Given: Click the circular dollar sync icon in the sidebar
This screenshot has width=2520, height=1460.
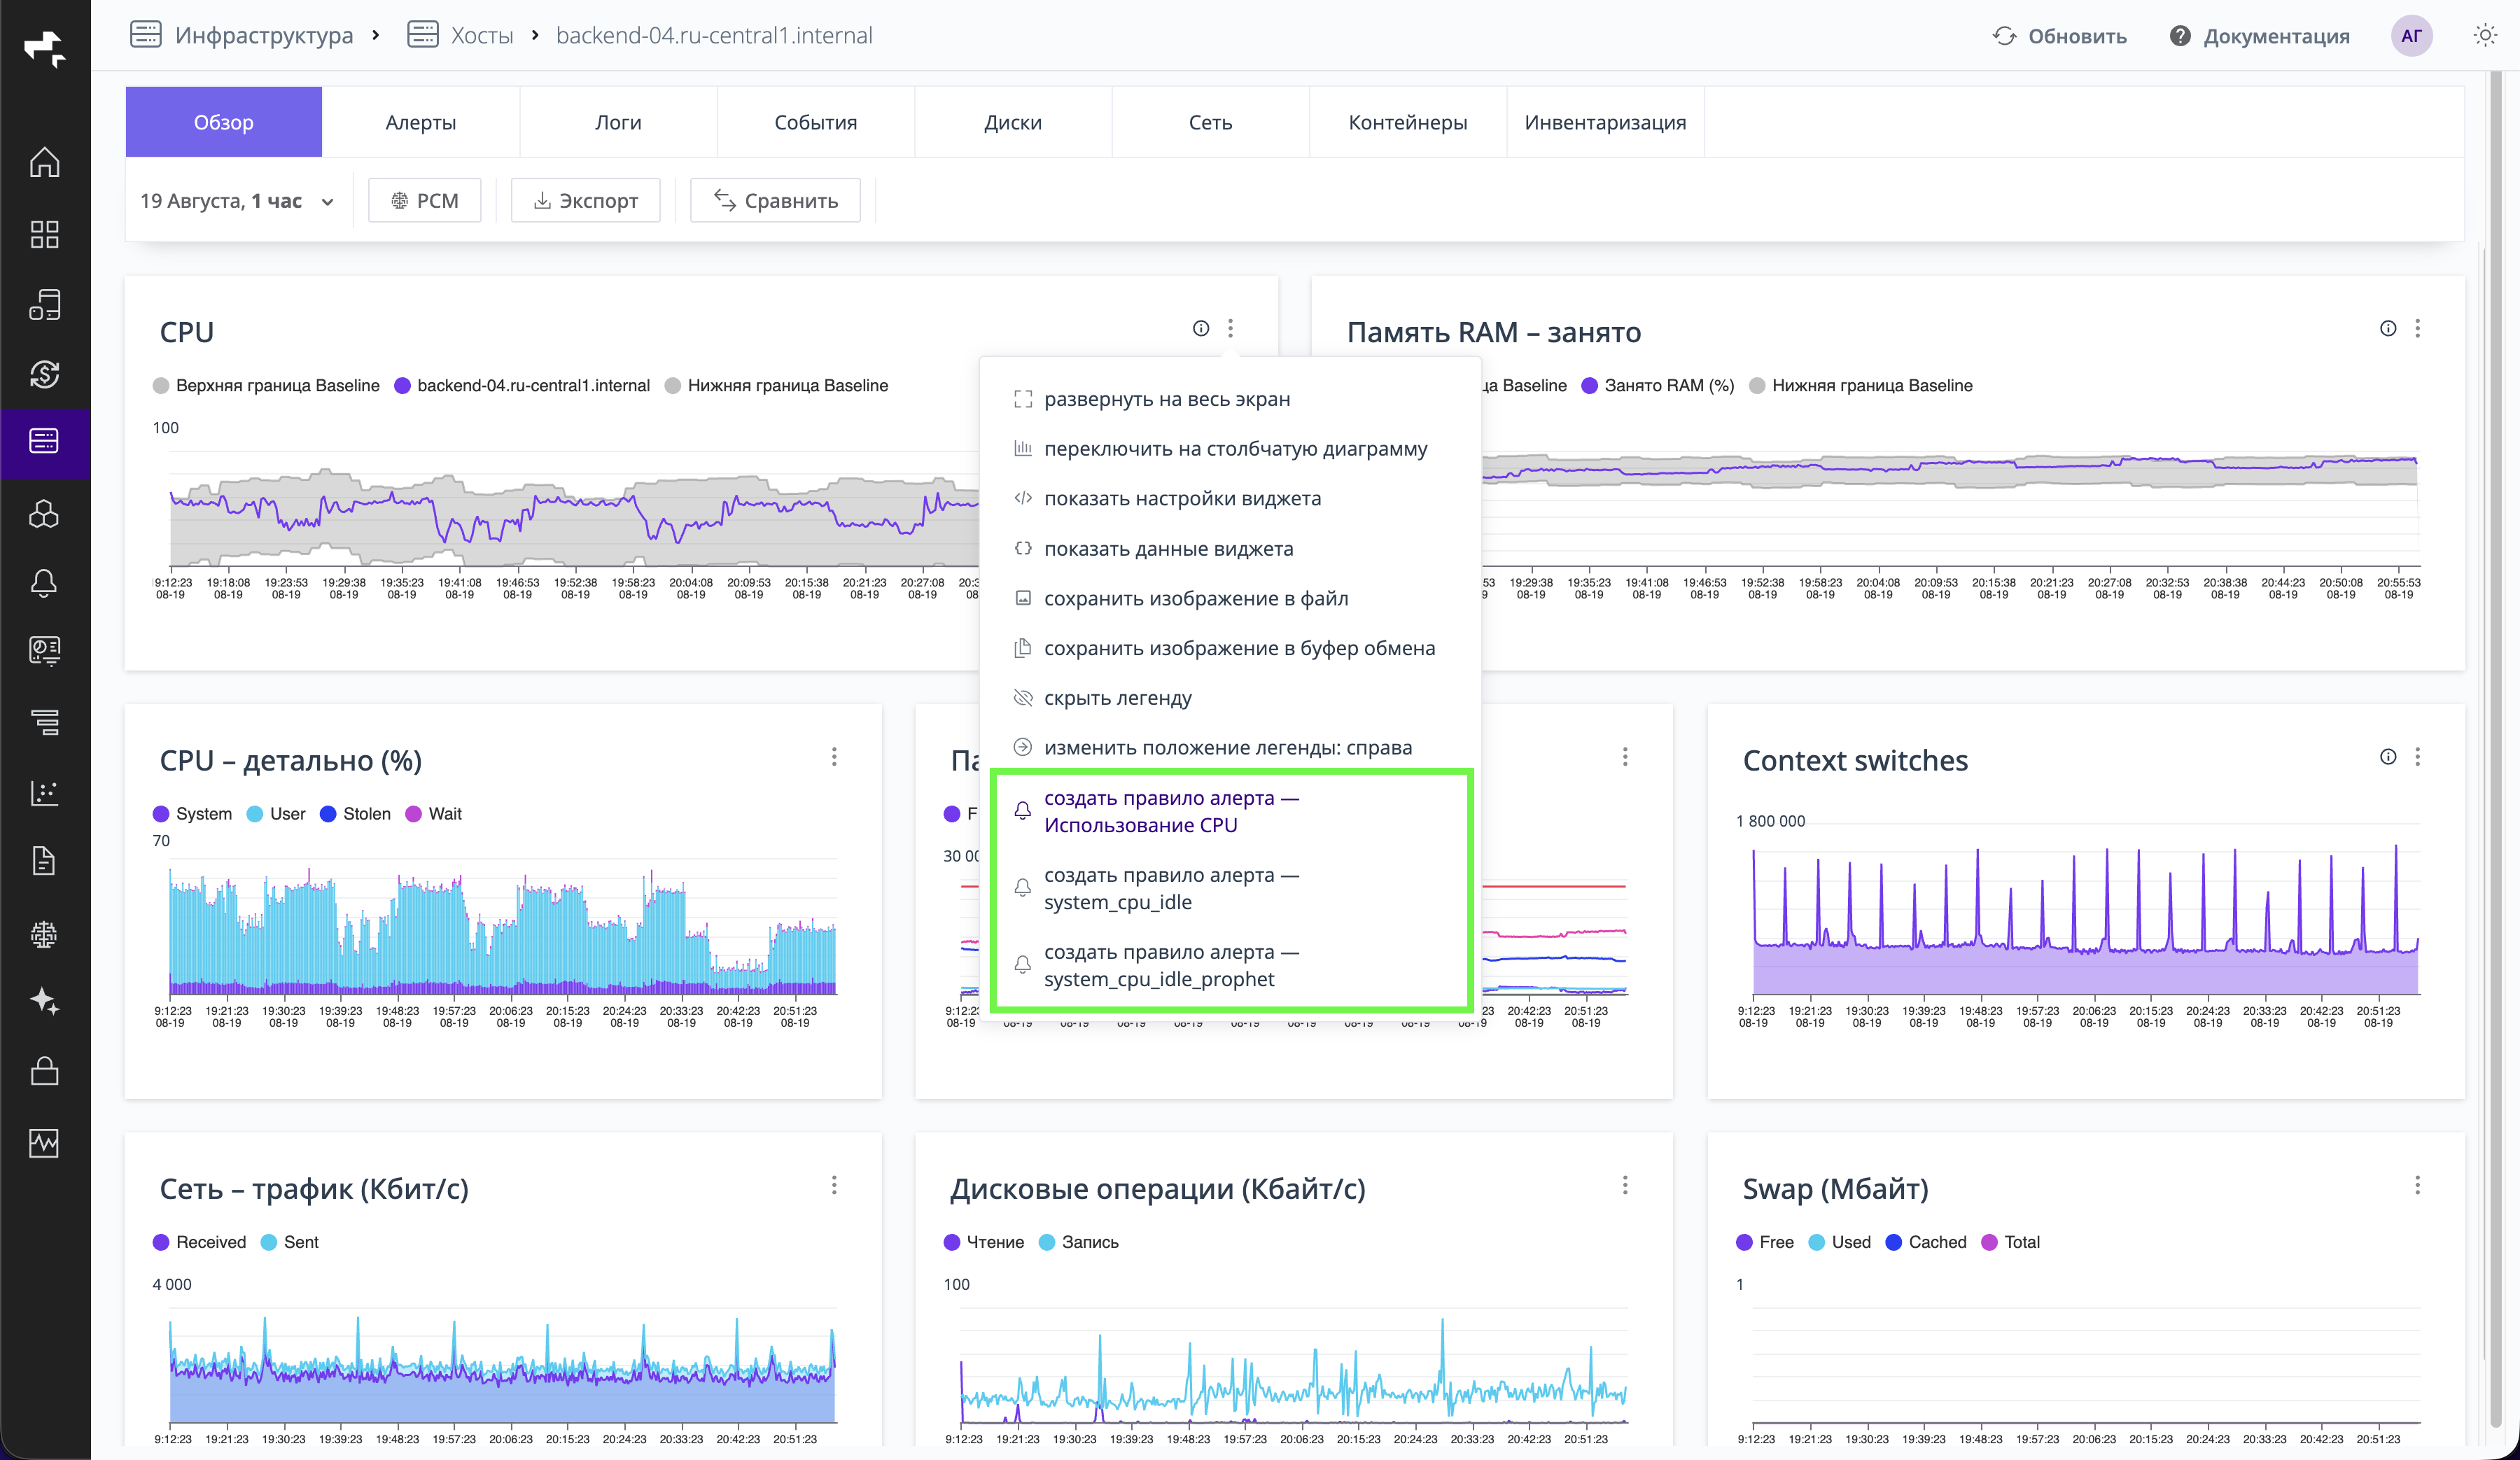Looking at the screenshot, I should click(x=44, y=374).
